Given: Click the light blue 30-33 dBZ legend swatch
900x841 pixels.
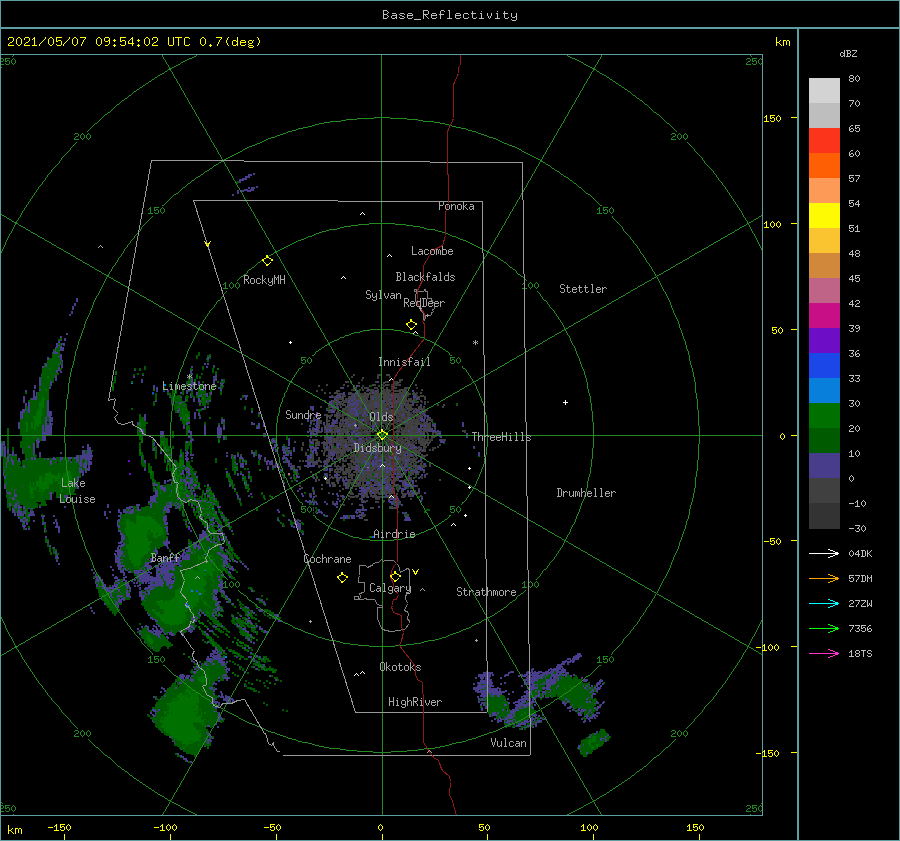Looking at the screenshot, I should (824, 391).
